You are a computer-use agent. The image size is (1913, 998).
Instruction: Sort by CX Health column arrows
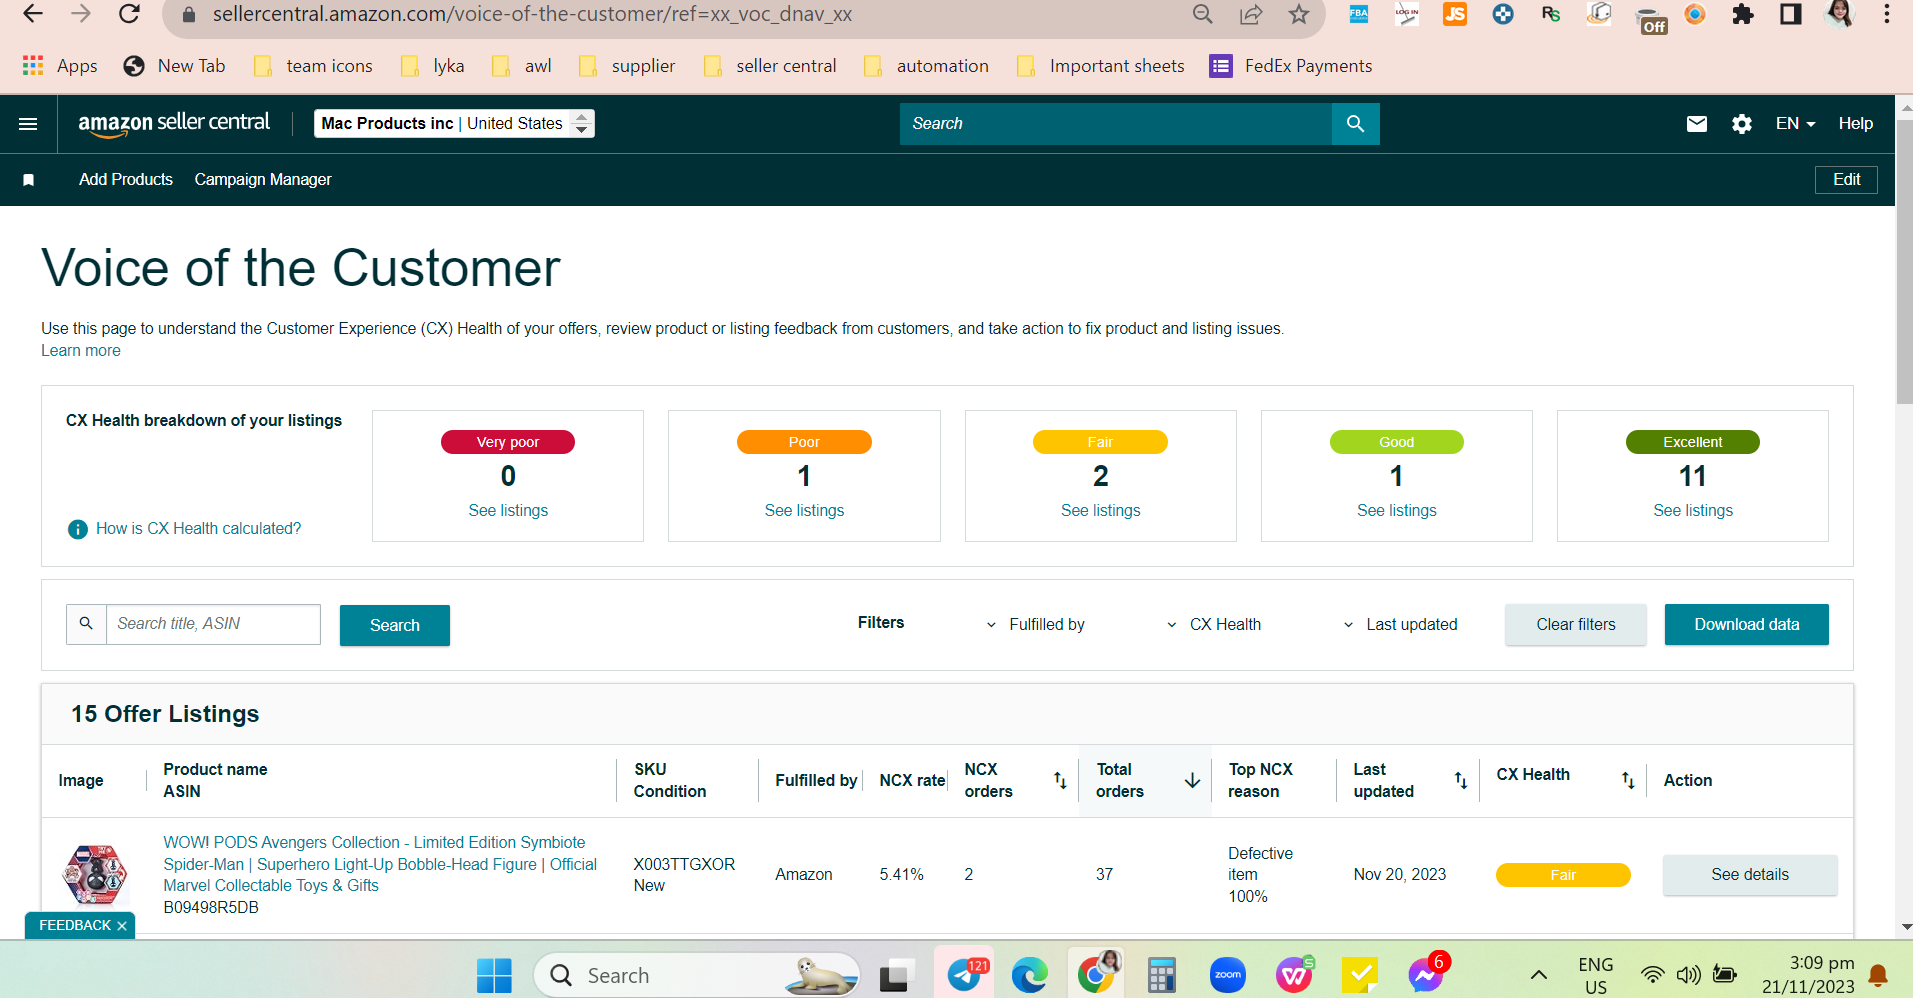pos(1628,781)
